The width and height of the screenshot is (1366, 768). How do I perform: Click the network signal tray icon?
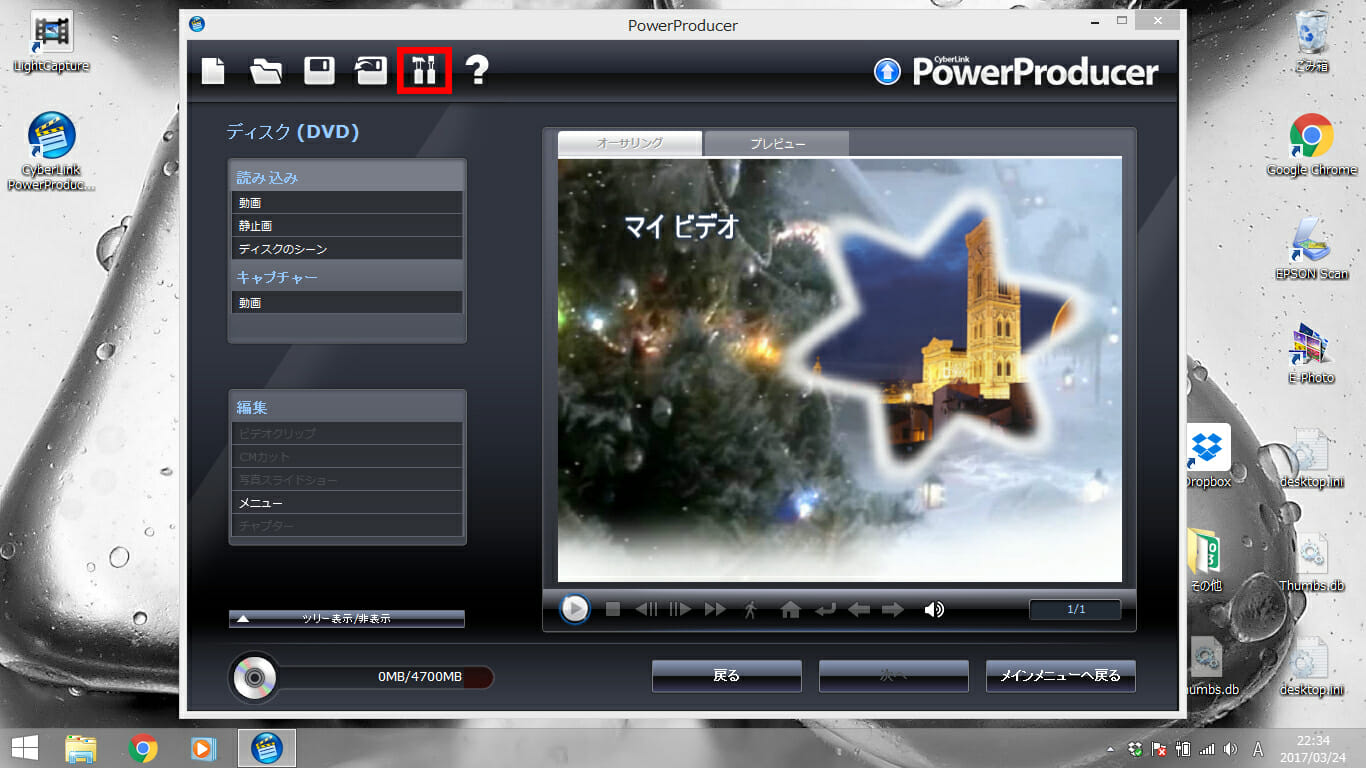pyautogui.click(x=1206, y=749)
